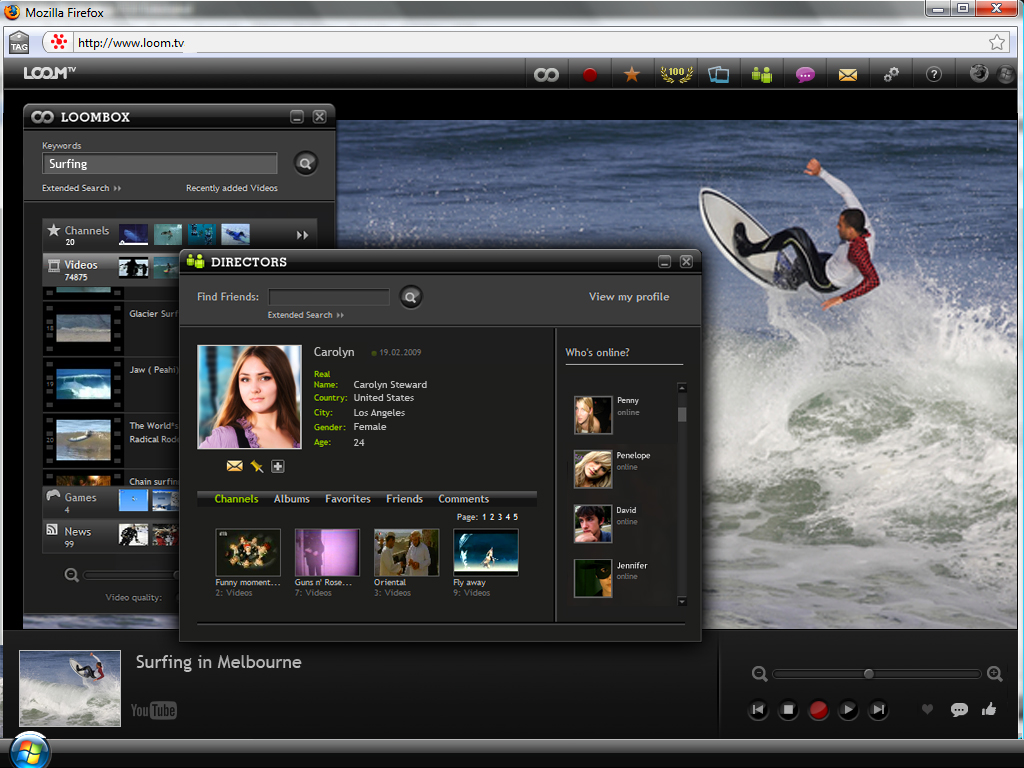Click the red record icon in top toolbar
1024x768 pixels.
point(590,75)
